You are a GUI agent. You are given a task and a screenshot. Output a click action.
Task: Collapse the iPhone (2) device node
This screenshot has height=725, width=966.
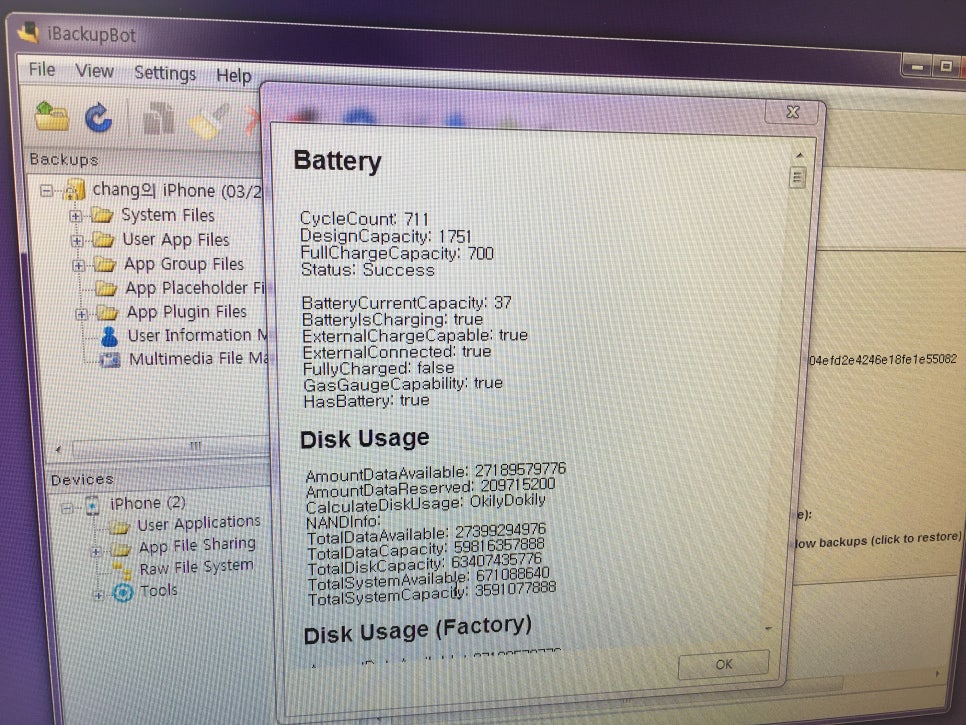[67, 508]
